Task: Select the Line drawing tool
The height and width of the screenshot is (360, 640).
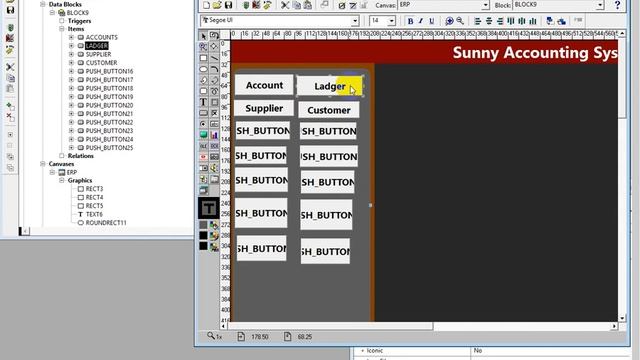Action: pos(214,58)
